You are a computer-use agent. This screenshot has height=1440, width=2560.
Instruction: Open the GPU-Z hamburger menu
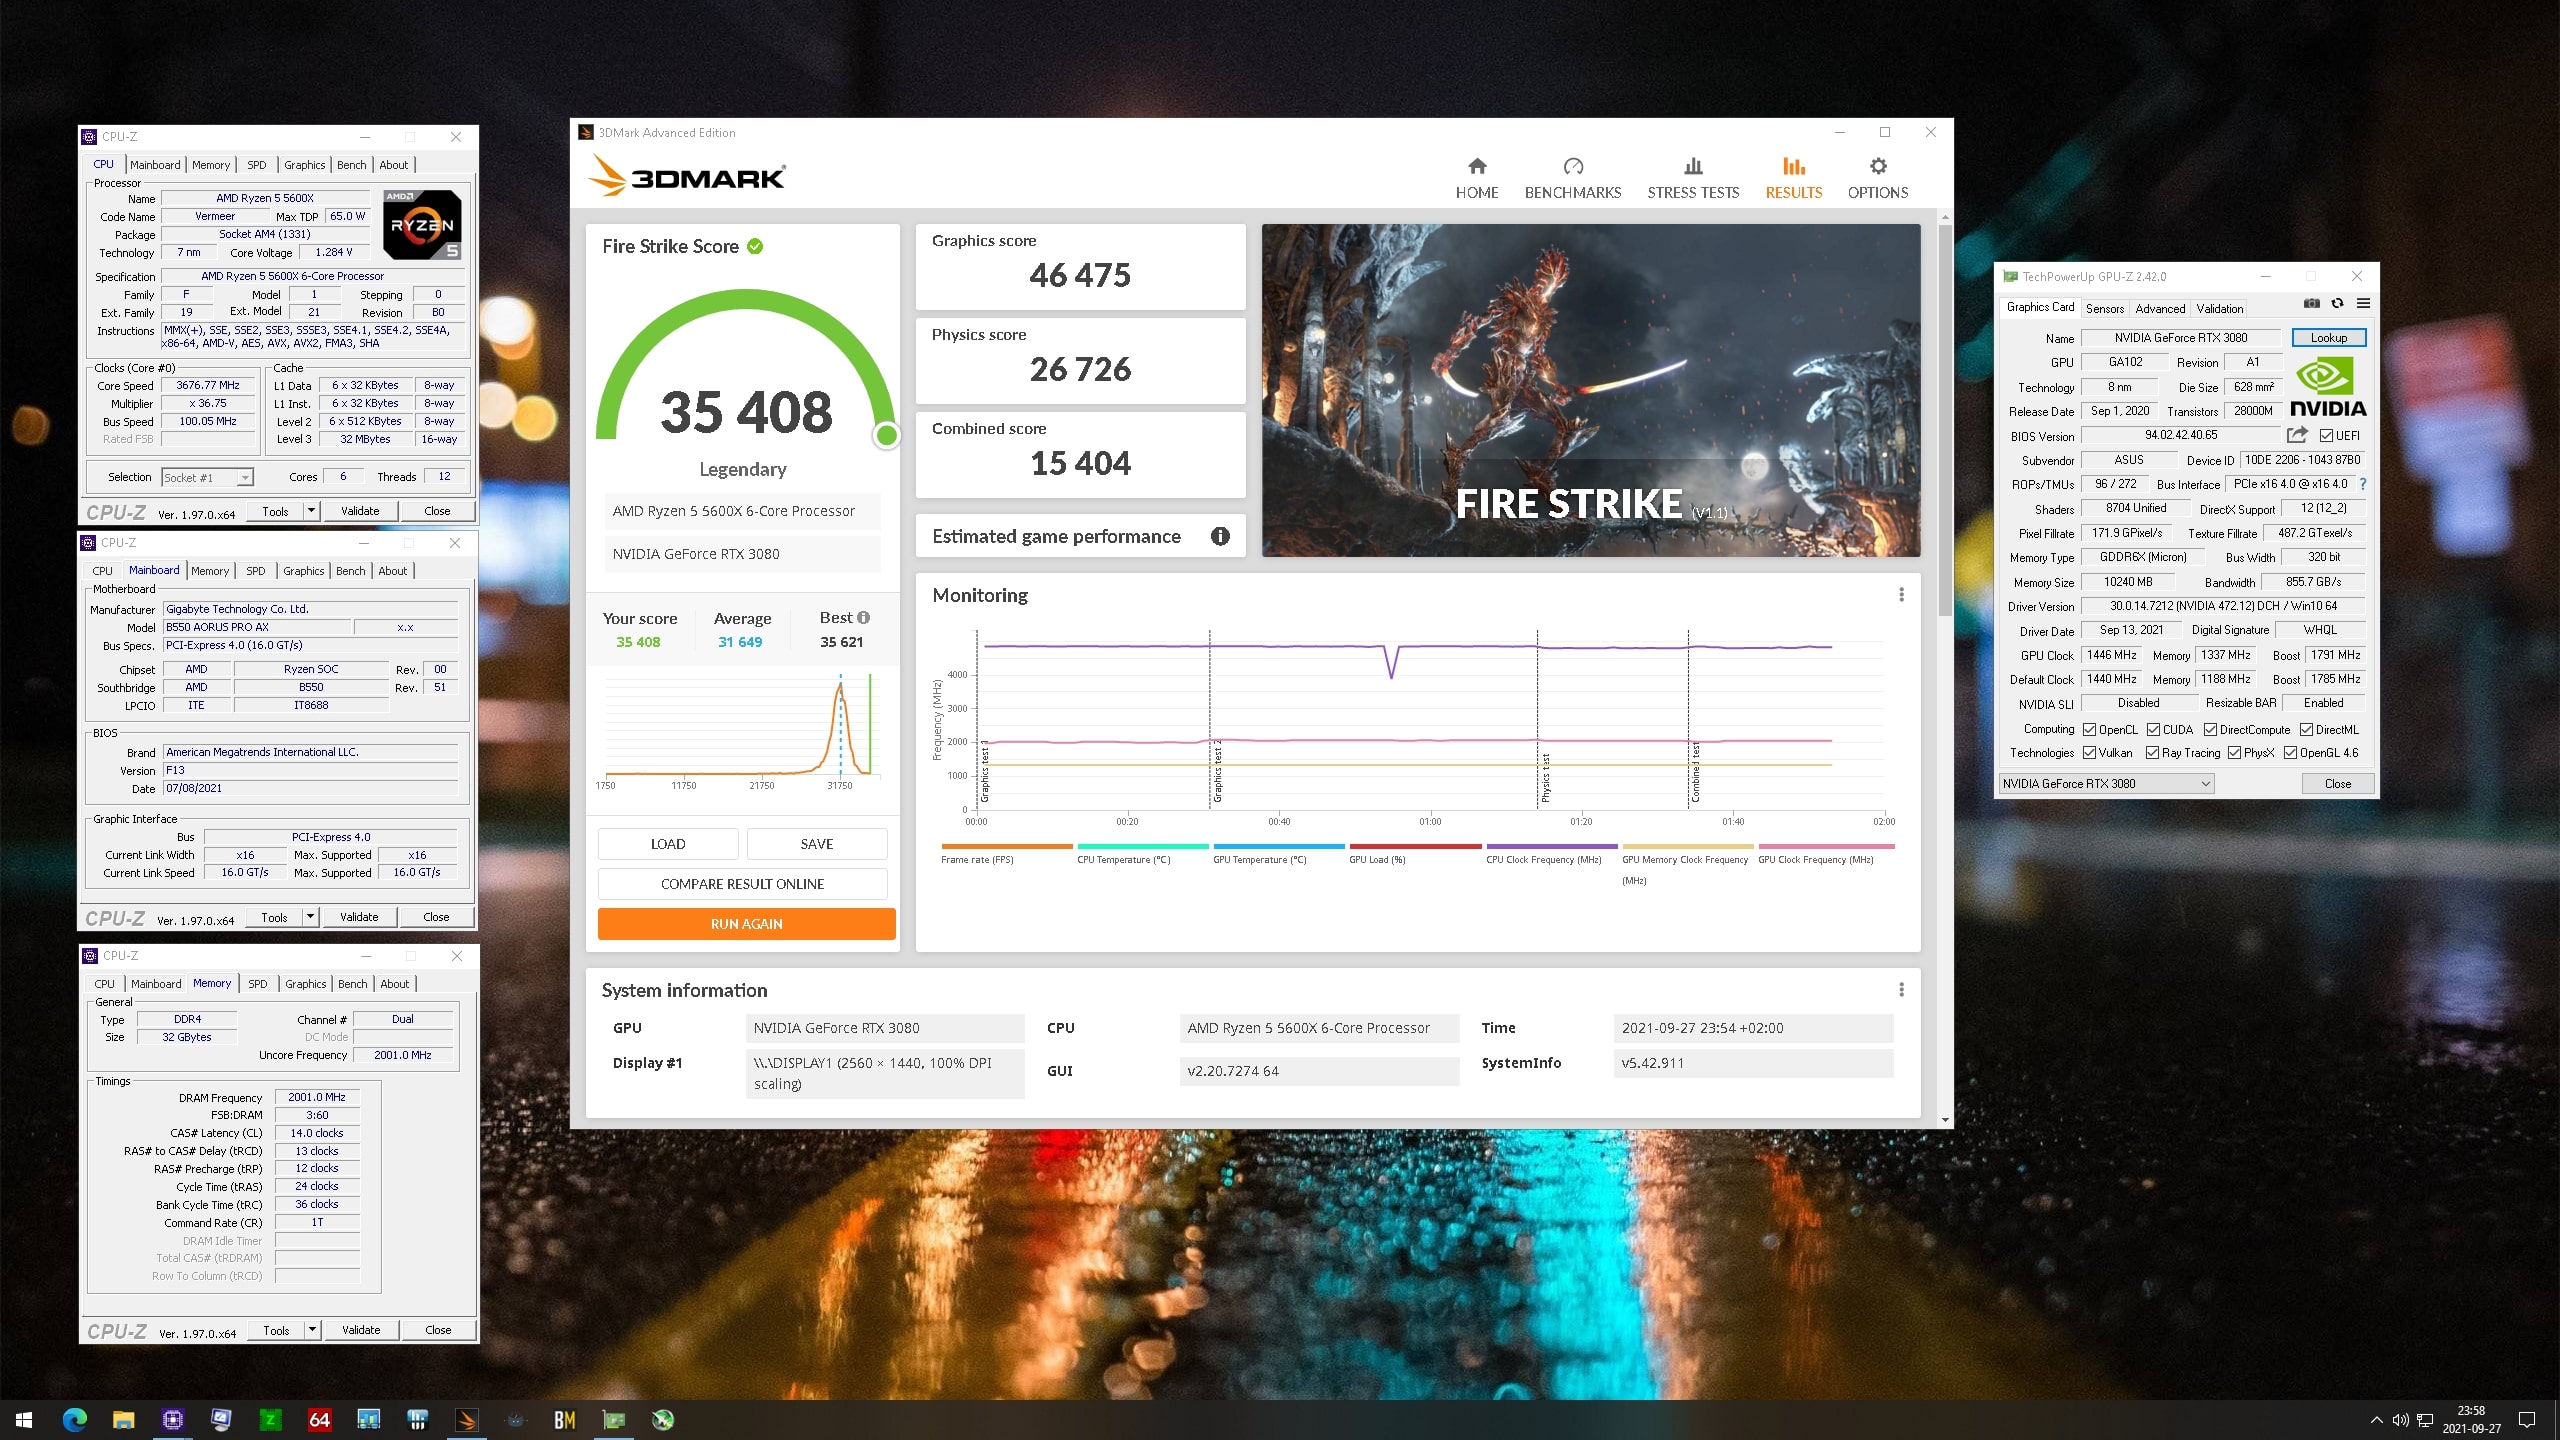[x=2363, y=303]
